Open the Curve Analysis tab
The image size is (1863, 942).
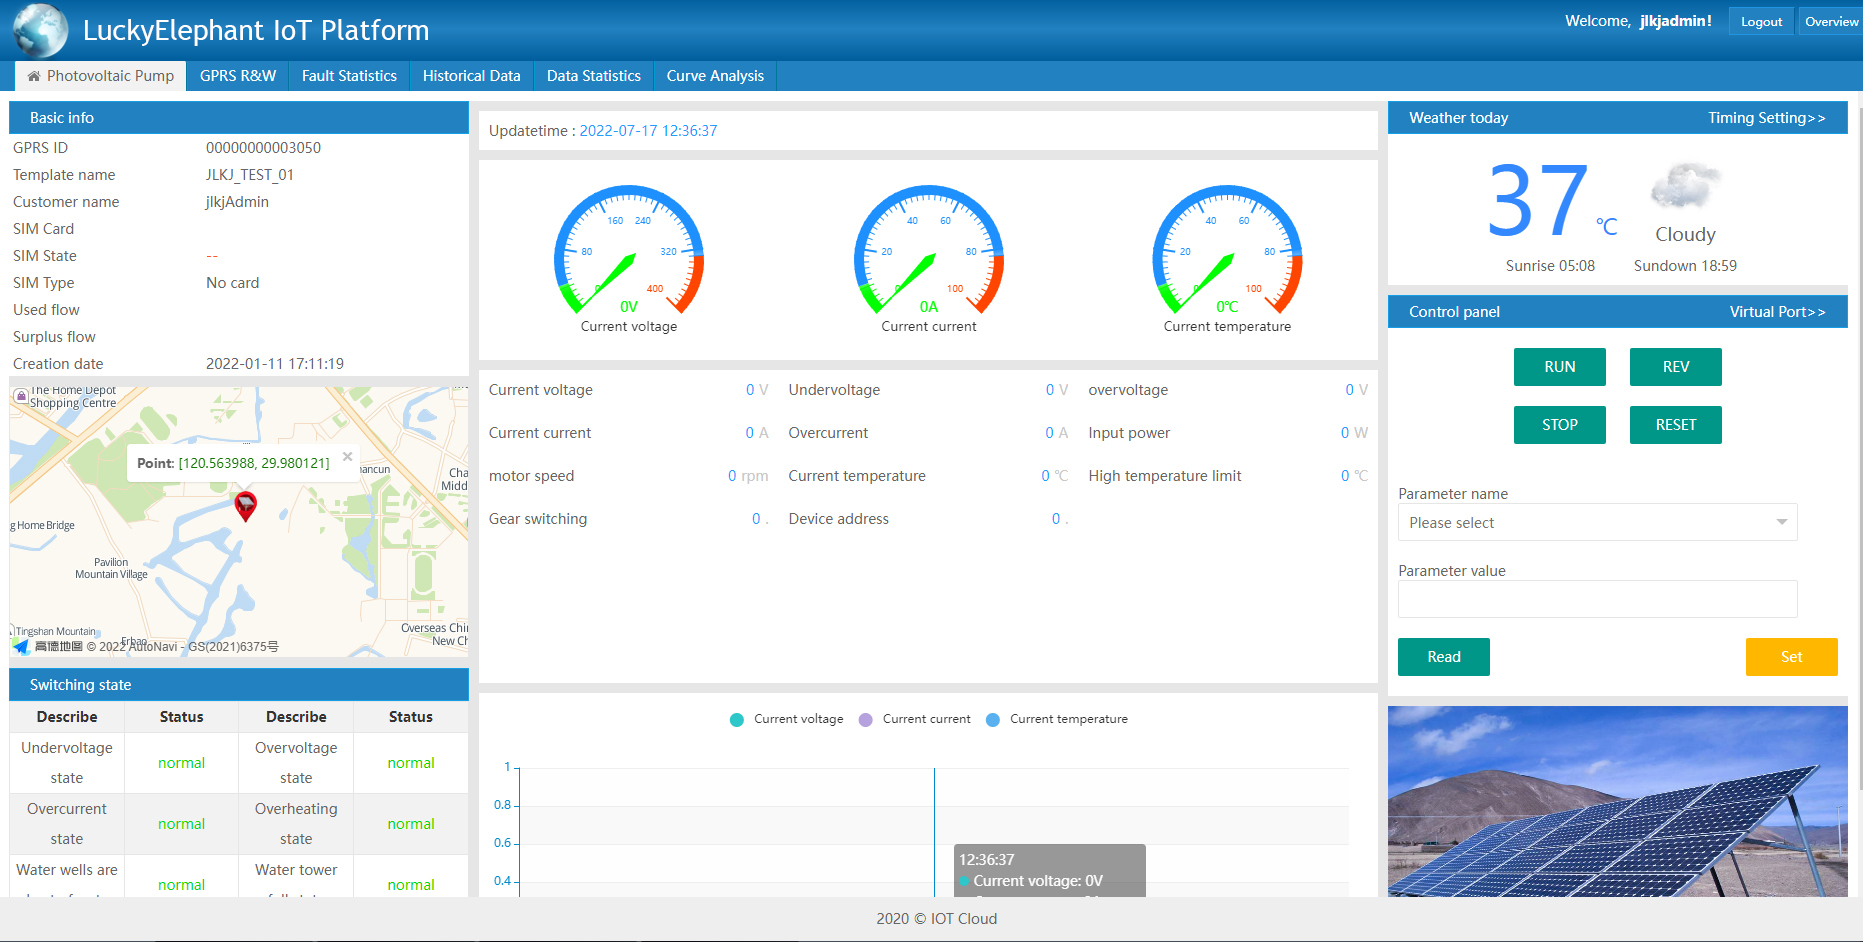[715, 76]
